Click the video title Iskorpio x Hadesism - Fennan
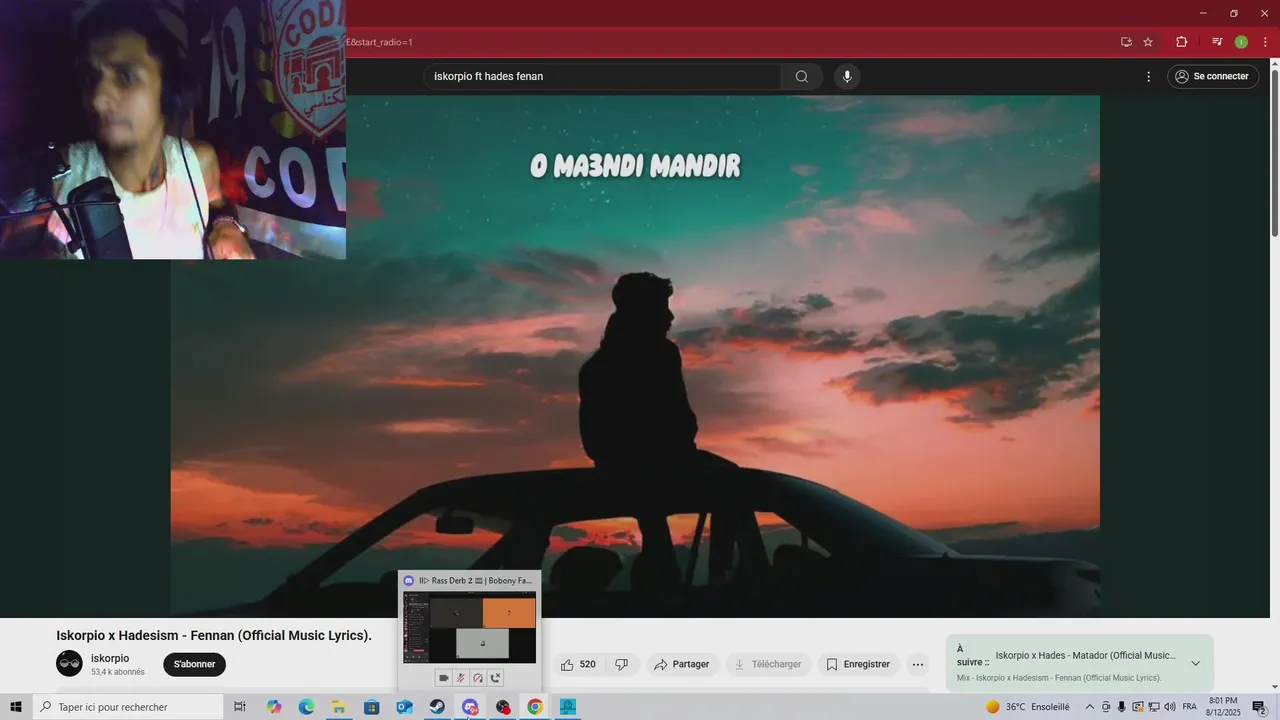The image size is (1280, 720). click(x=214, y=636)
